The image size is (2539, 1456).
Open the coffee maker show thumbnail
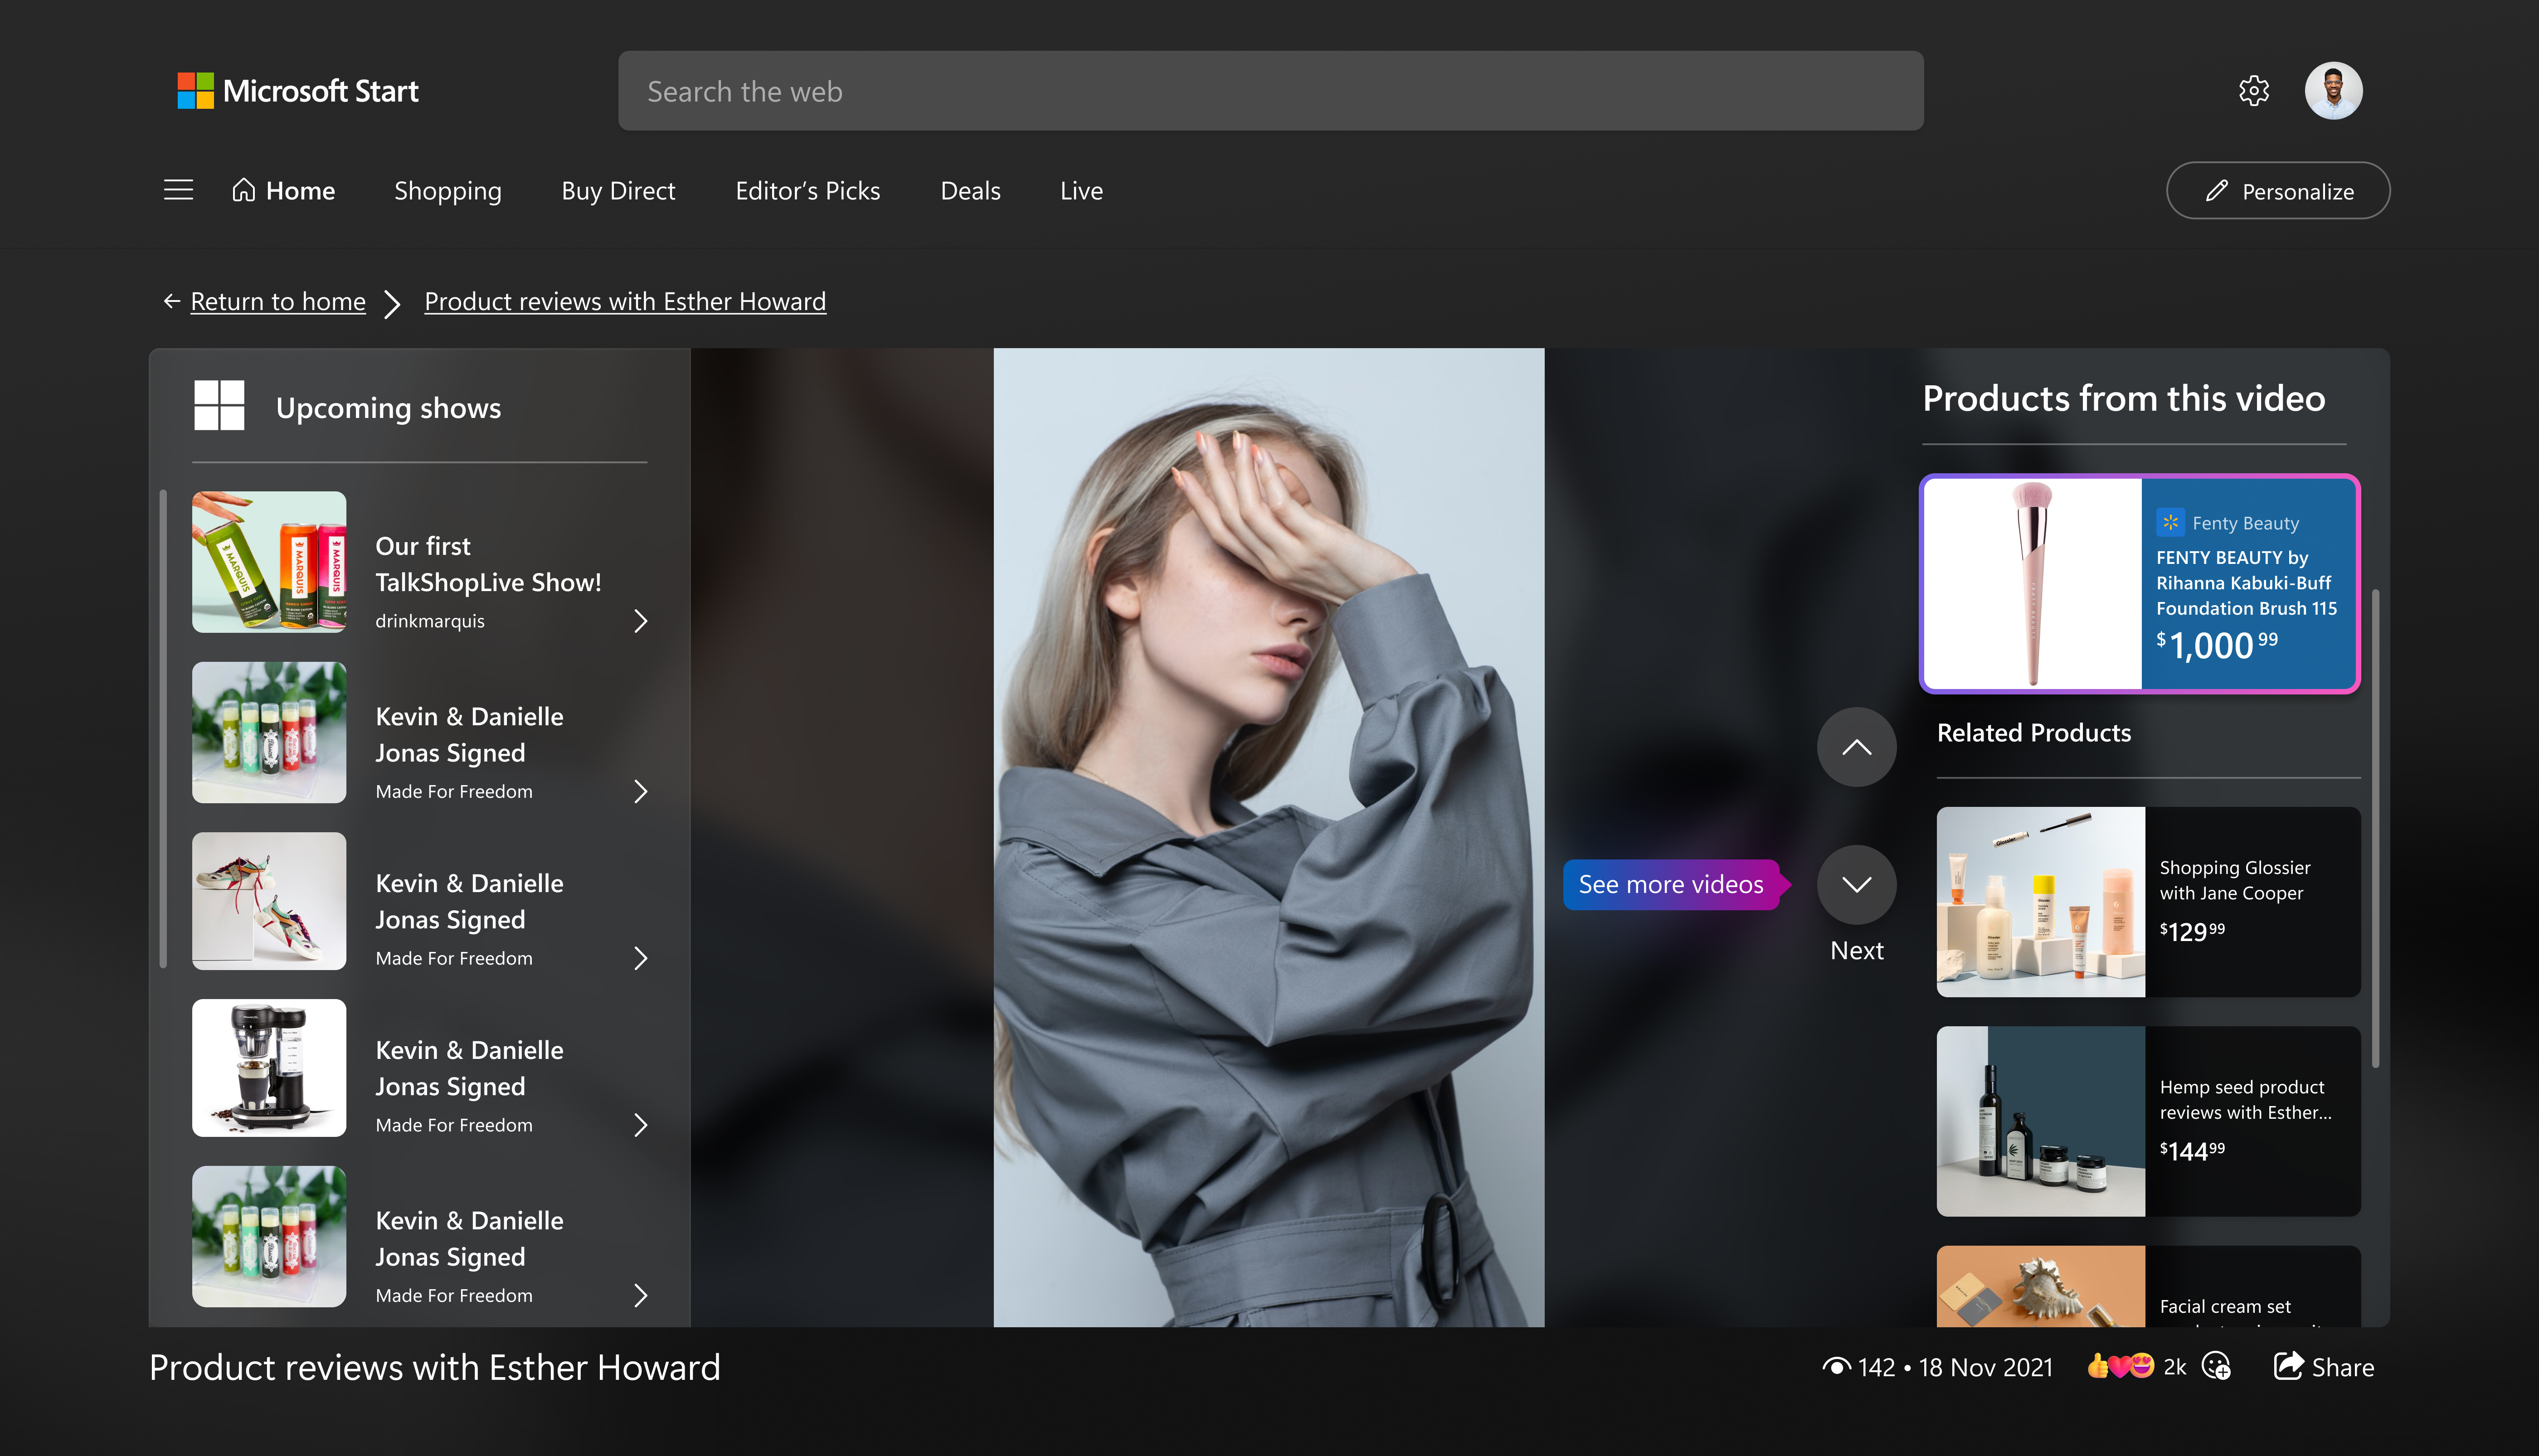[x=269, y=1068]
